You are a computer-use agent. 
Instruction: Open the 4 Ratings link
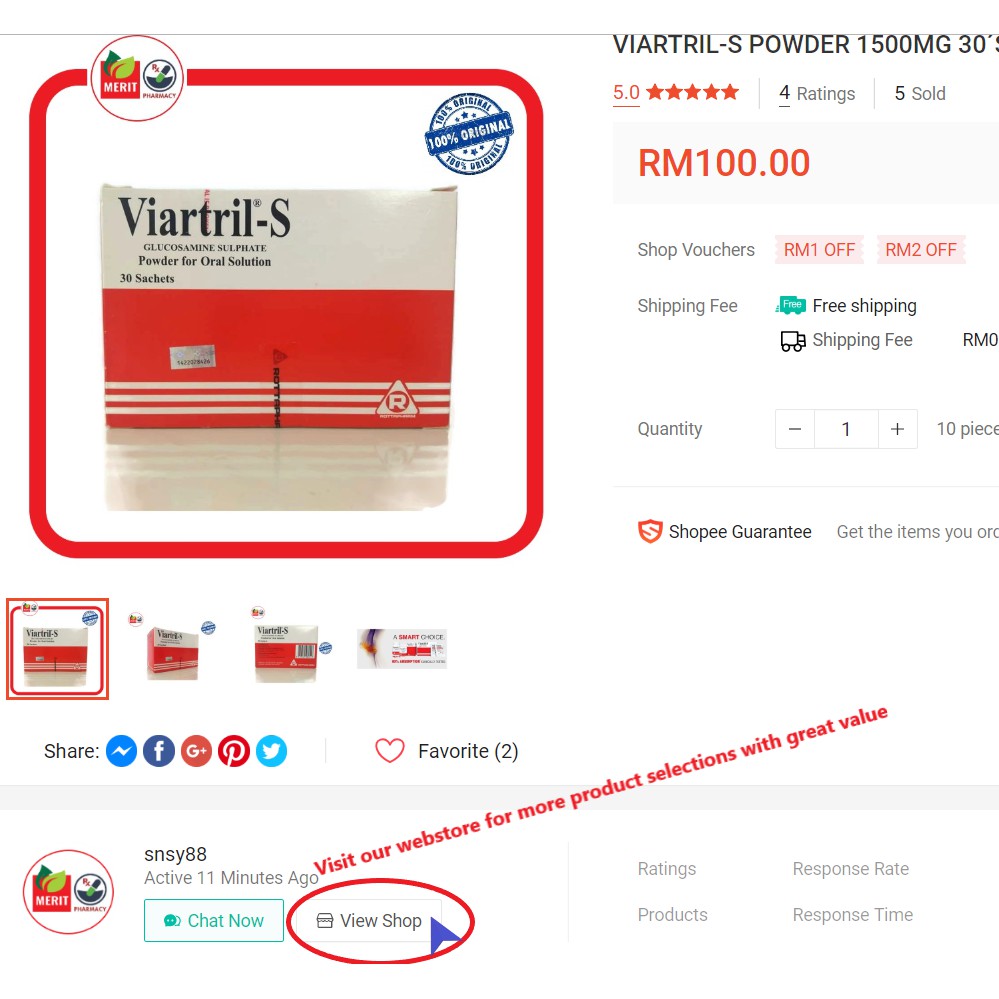coord(817,94)
